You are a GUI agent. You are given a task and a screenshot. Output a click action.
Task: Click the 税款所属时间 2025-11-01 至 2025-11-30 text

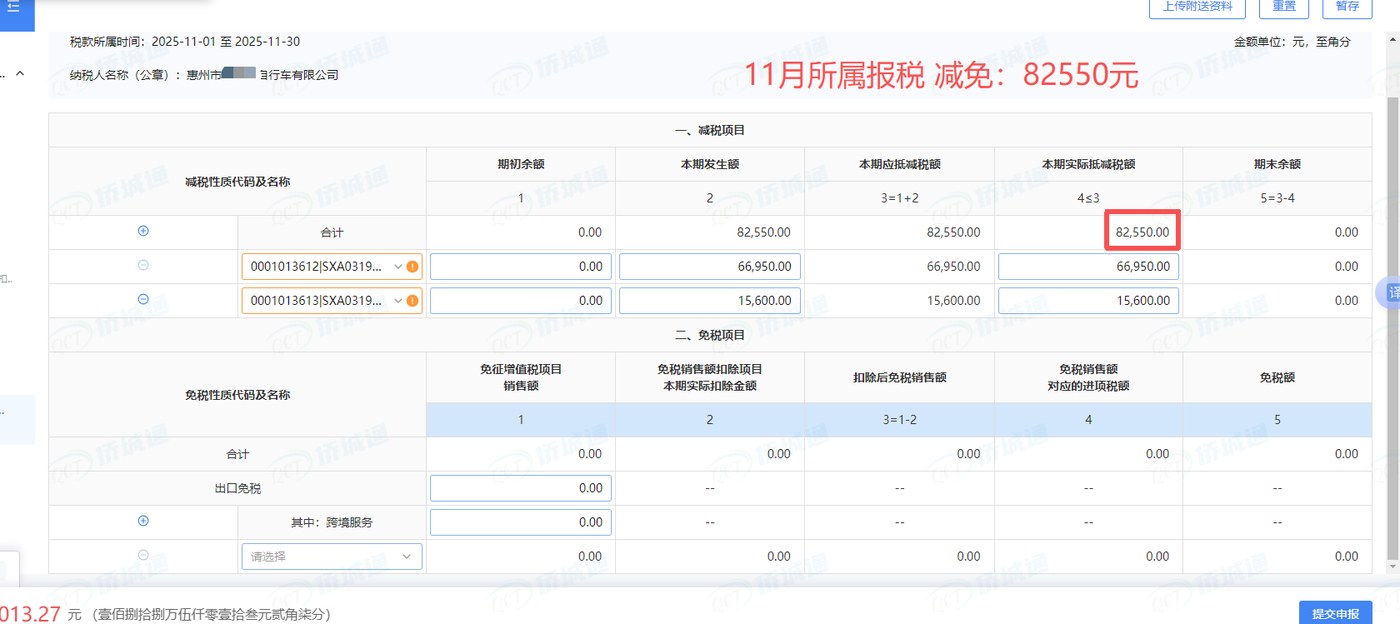pos(185,42)
